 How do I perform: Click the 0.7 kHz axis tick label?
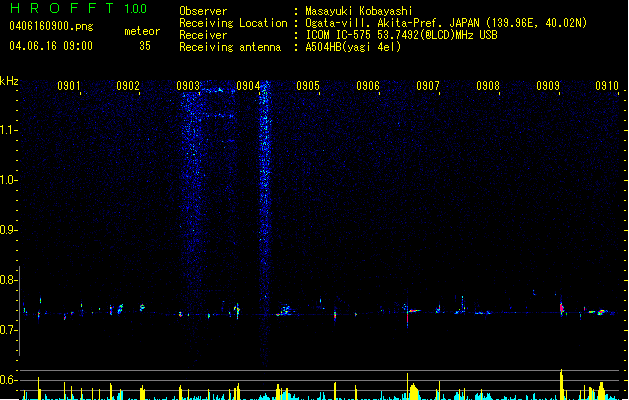point(8,330)
